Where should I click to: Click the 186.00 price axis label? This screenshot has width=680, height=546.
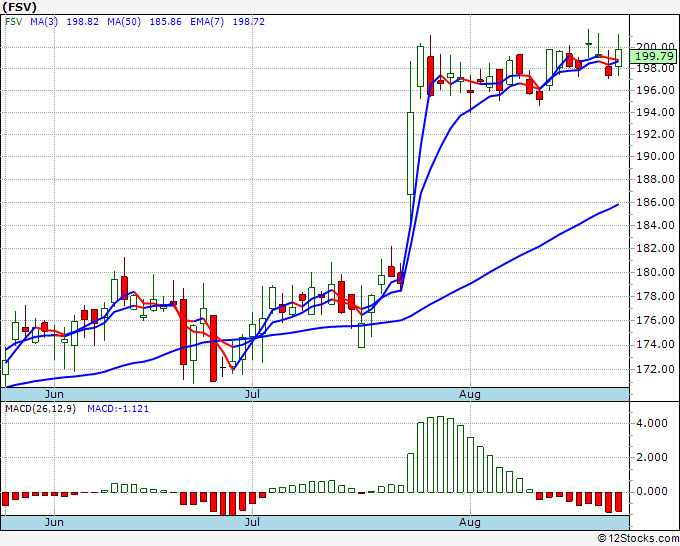click(655, 202)
